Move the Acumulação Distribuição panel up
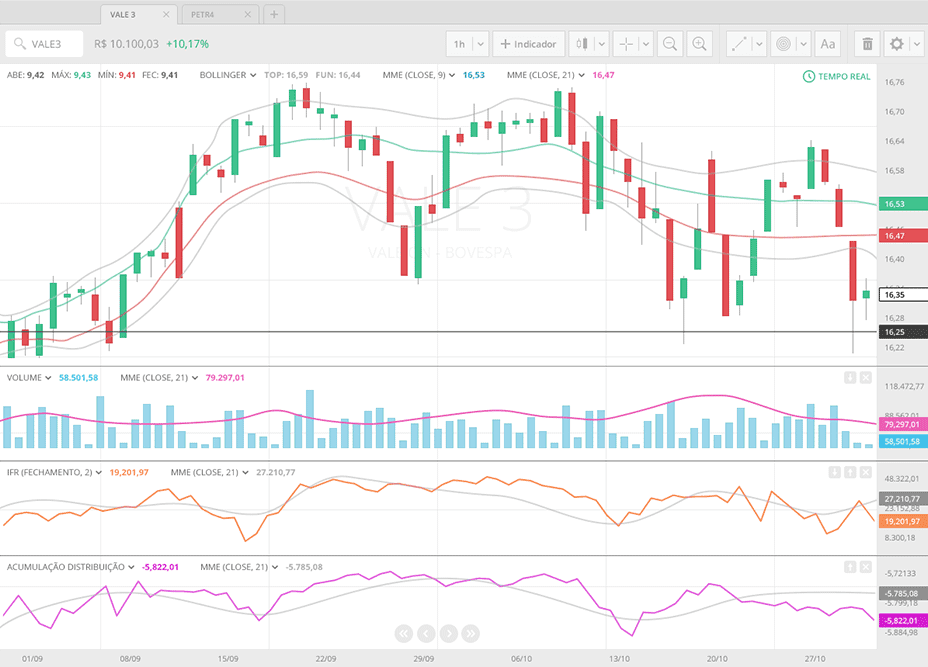 tap(850, 567)
